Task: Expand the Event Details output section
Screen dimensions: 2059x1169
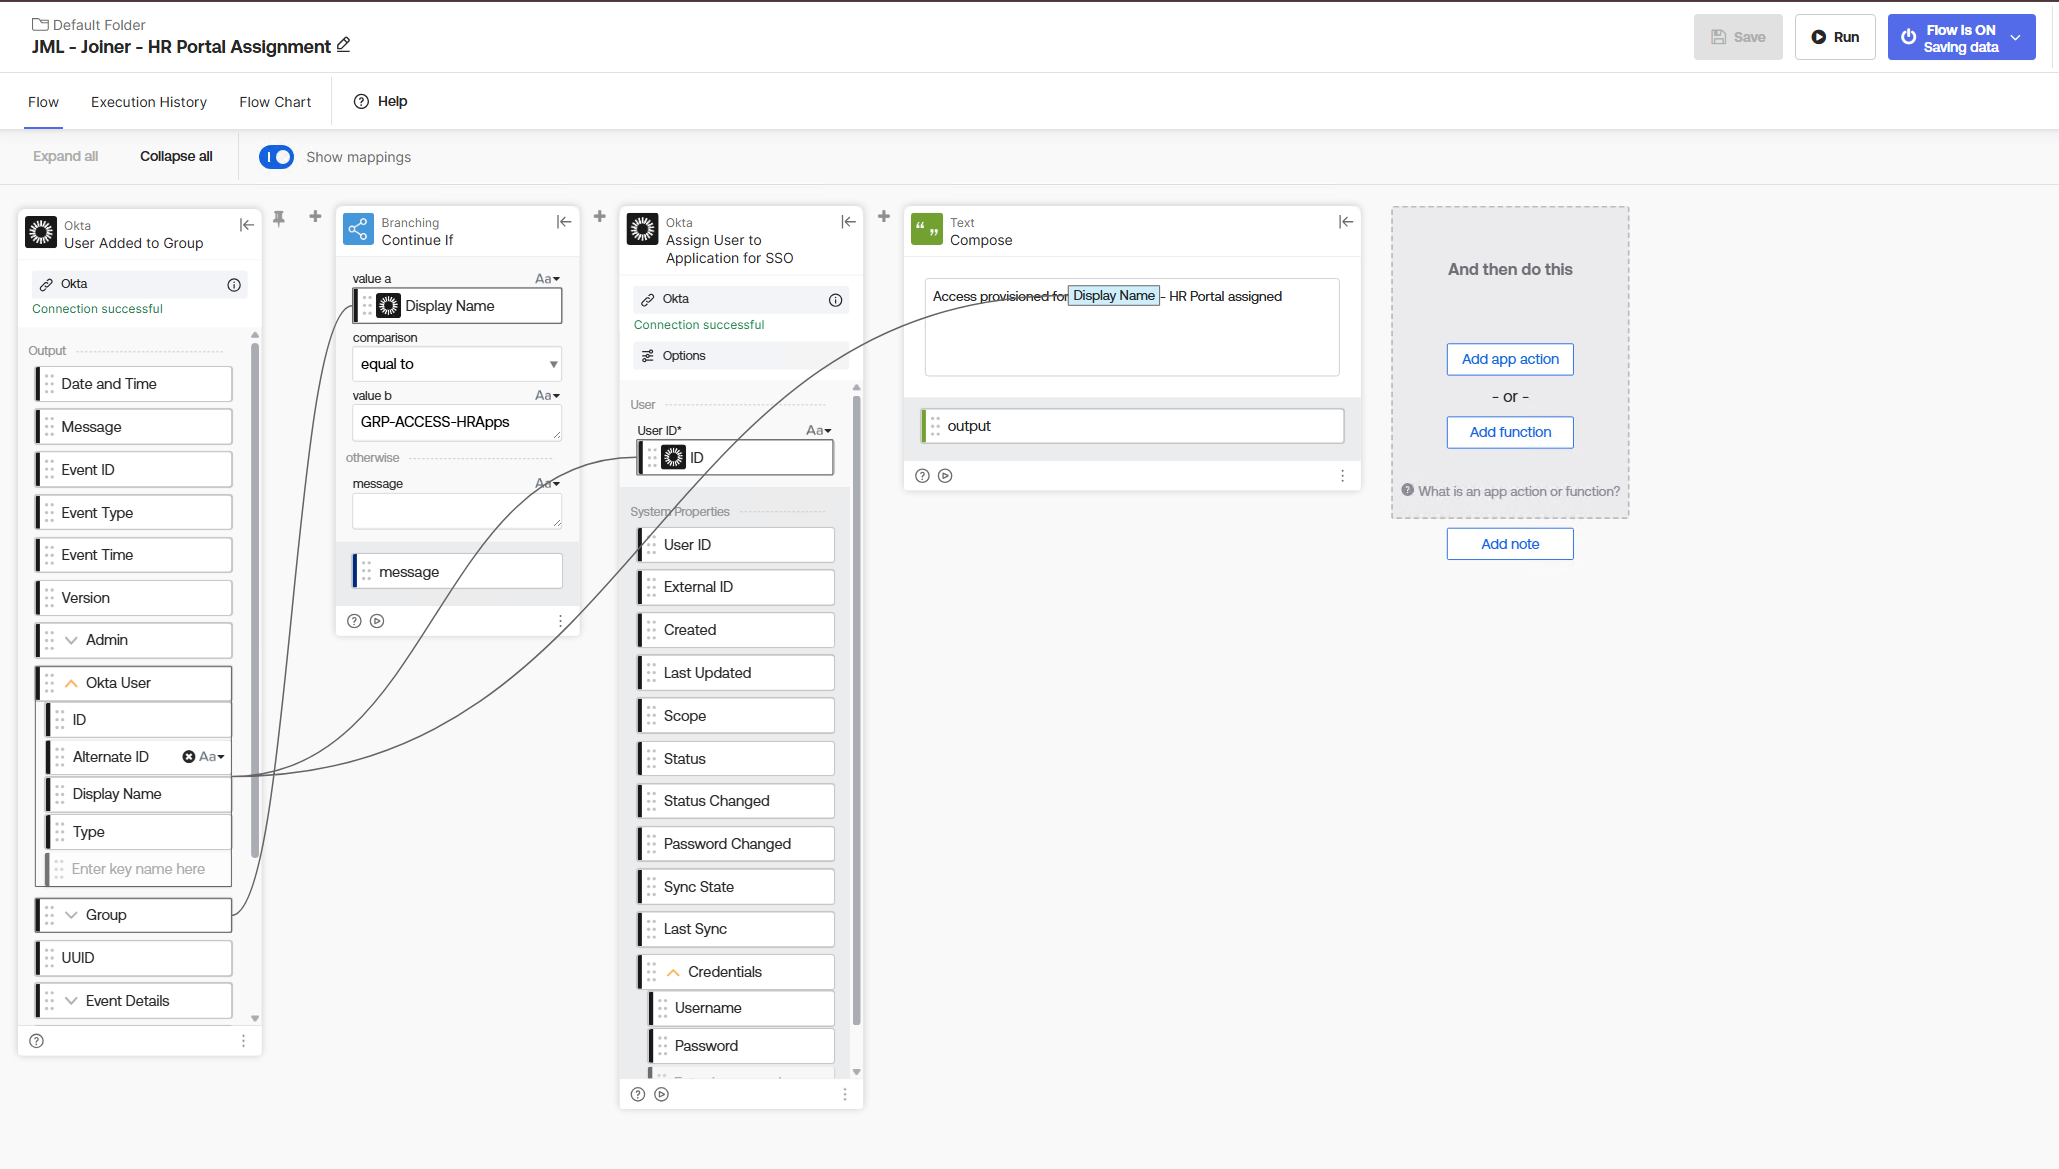Action: [x=71, y=1001]
